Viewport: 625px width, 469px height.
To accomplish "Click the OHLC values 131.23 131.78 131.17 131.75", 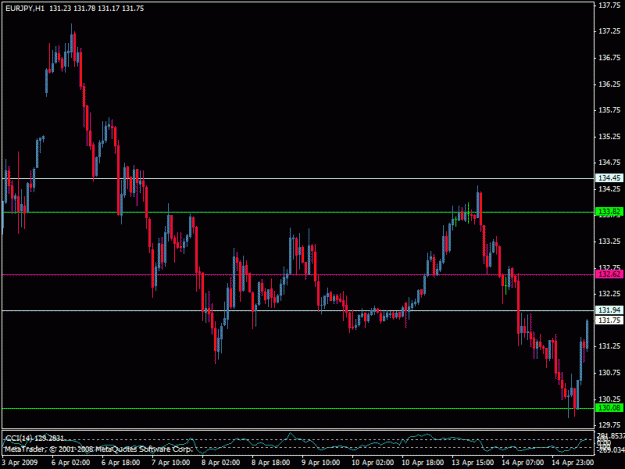I will click(x=96, y=8).
